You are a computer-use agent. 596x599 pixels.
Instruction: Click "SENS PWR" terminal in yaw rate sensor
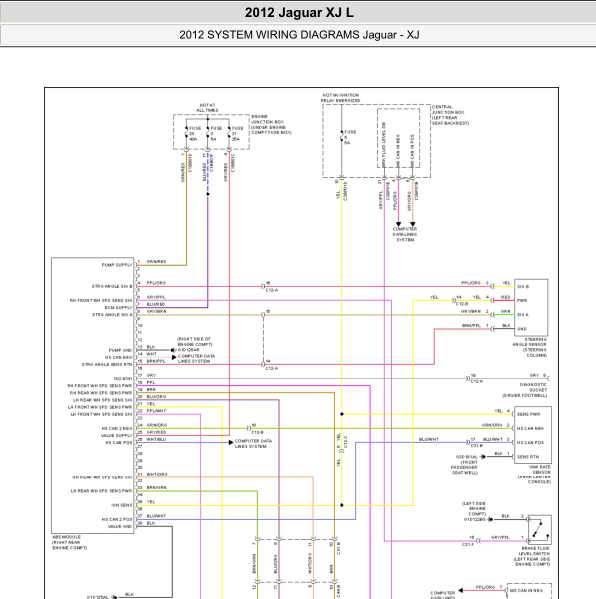[529, 414]
